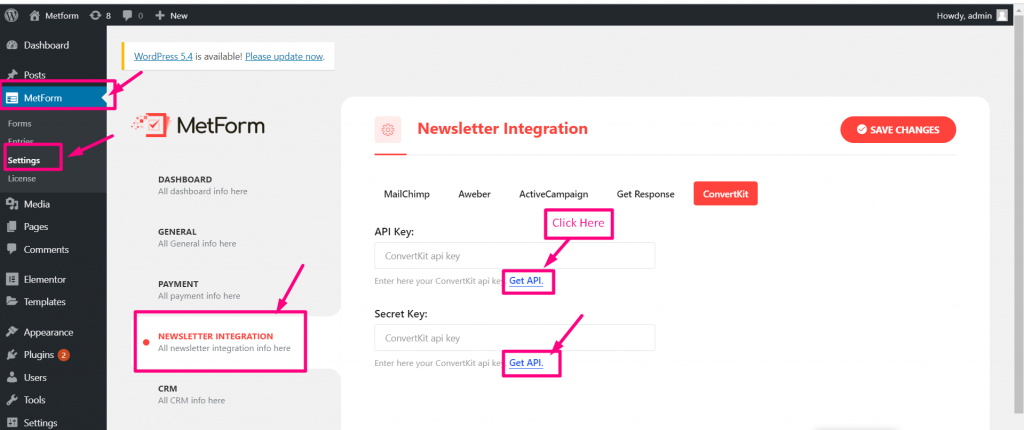Select NEWSLETTER INTEGRATION section
Image resolution: width=1024 pixels, height=430 pixels.
pyautogui.click(x=224, y=342)
